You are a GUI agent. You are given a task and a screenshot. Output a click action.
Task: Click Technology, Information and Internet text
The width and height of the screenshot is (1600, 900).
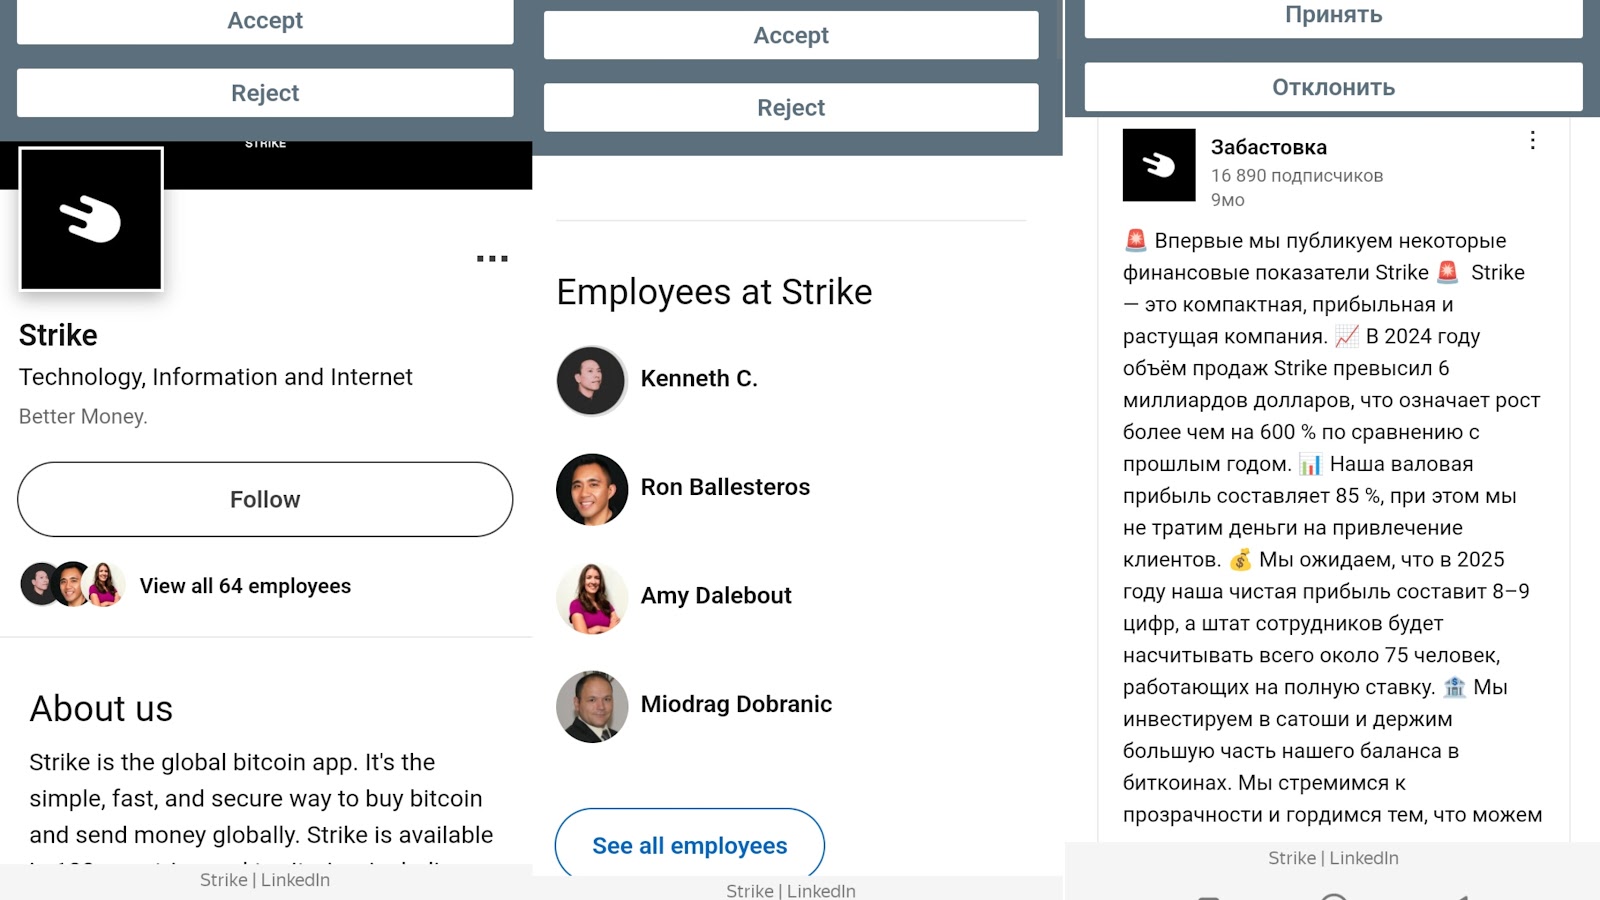(216, 377)
